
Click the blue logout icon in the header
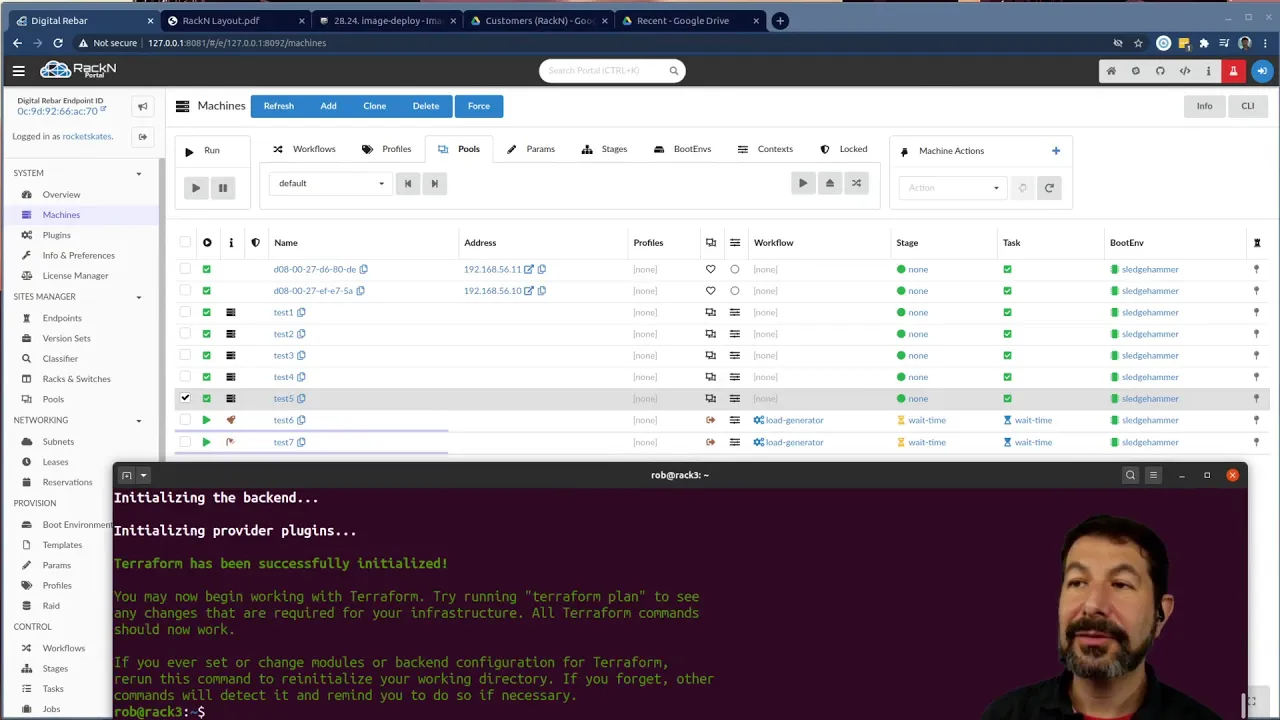coord(1262,71)
